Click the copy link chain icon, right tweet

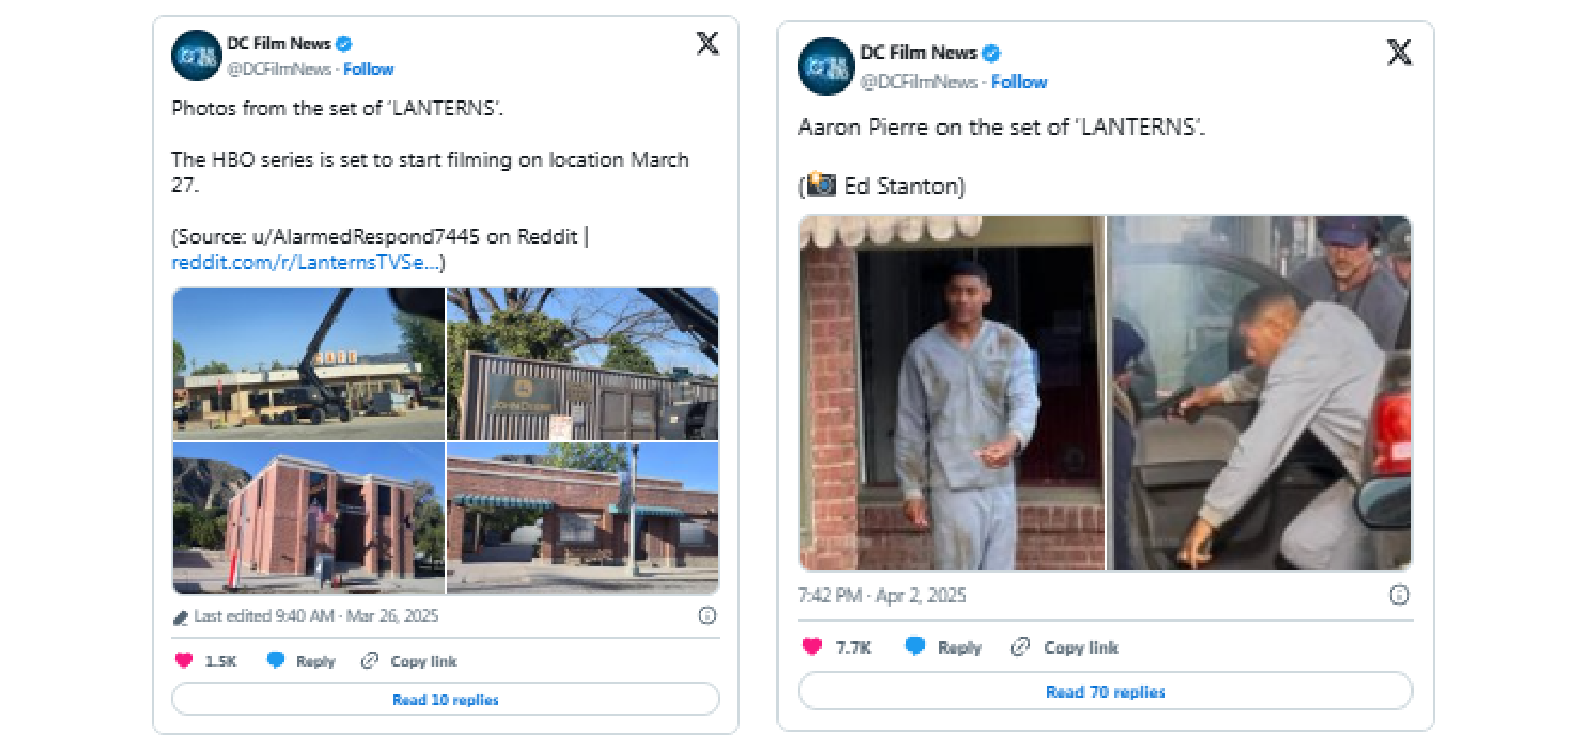click(x=1020, y=647)
